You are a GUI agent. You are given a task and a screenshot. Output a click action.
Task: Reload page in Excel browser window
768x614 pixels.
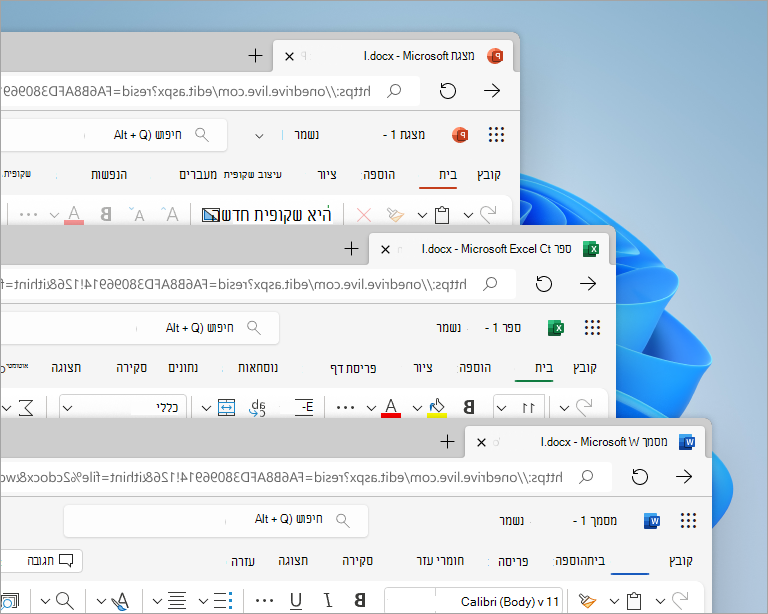tap(544, 283)
